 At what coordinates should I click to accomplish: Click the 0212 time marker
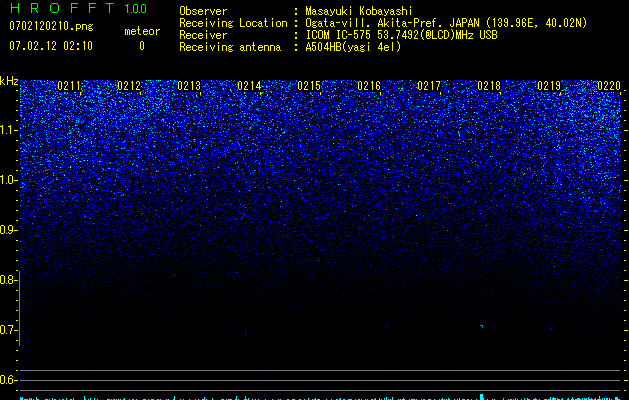(129, 86)
